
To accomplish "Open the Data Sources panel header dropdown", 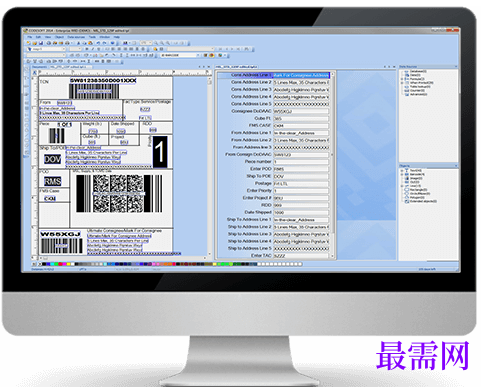I will click(456, 67).
